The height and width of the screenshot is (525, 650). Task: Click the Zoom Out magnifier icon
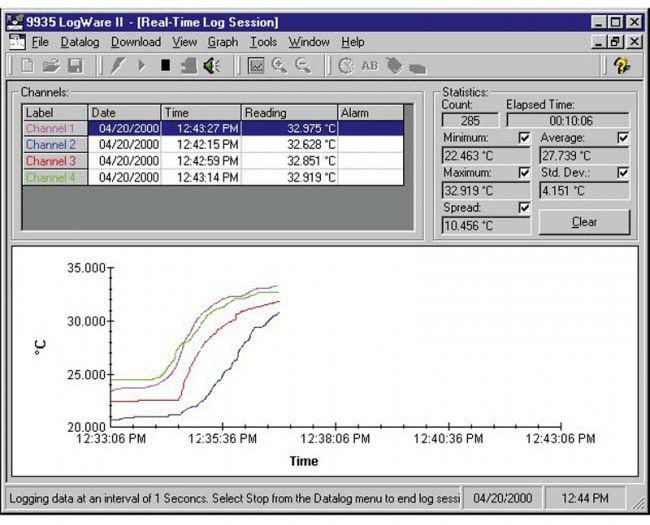pyautogui.click(x=303, y=66)
